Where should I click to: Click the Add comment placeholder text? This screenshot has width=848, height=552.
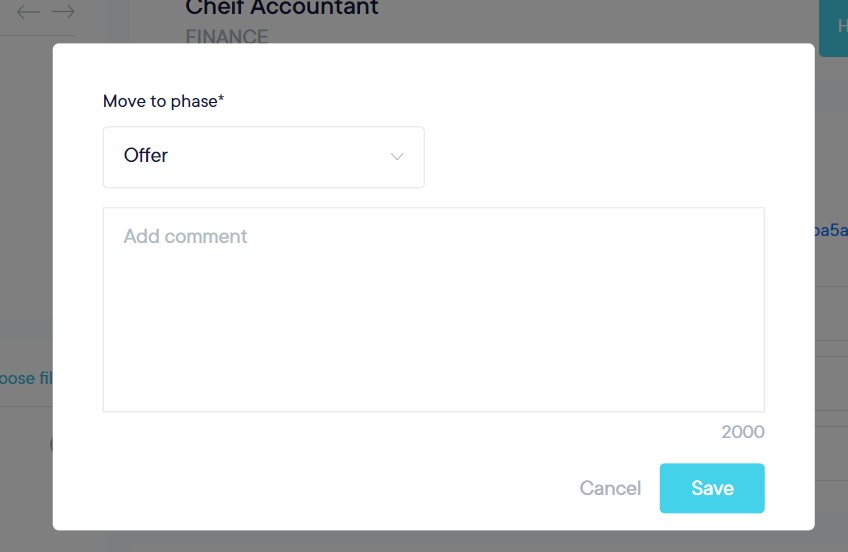[x=185, y=237]
